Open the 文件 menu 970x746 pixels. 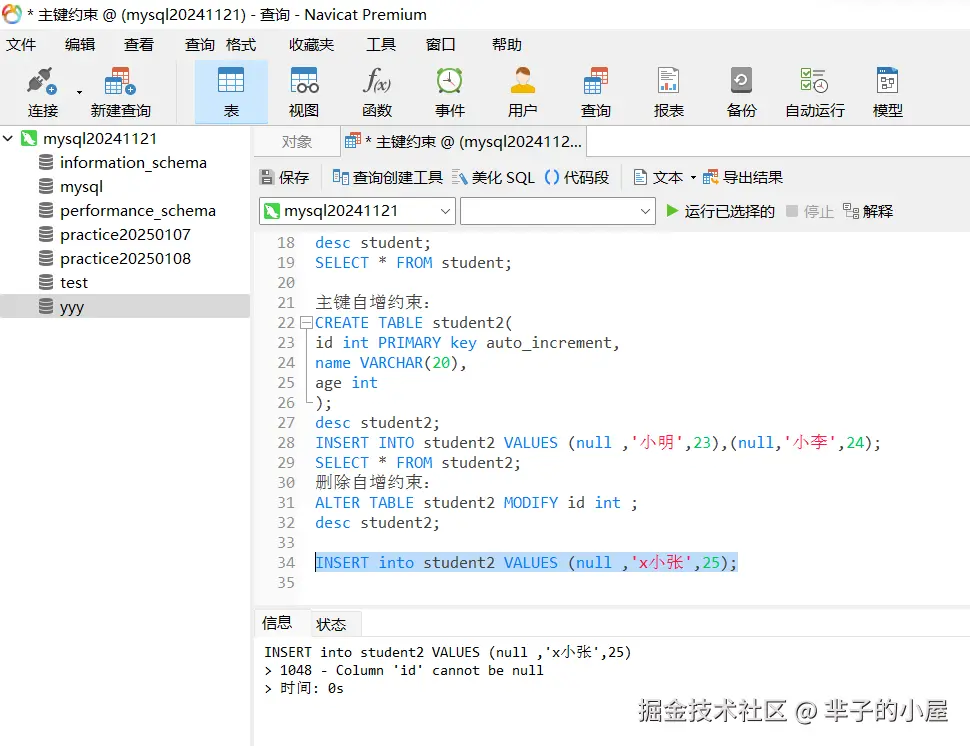point(21,45)
